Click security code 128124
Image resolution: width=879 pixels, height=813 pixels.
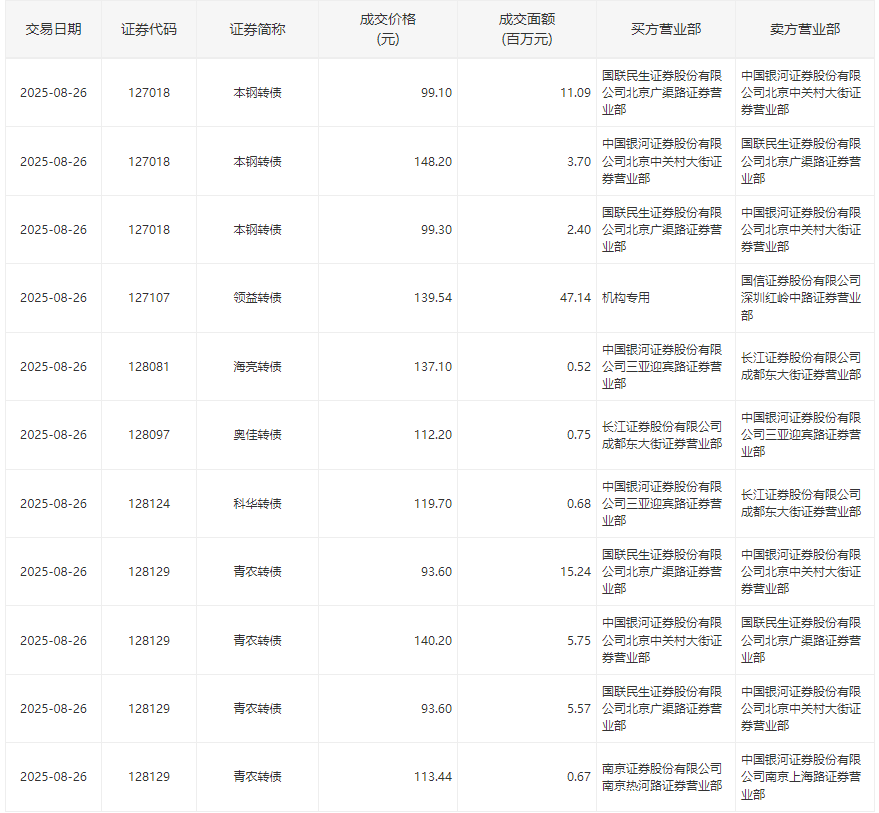149,503
